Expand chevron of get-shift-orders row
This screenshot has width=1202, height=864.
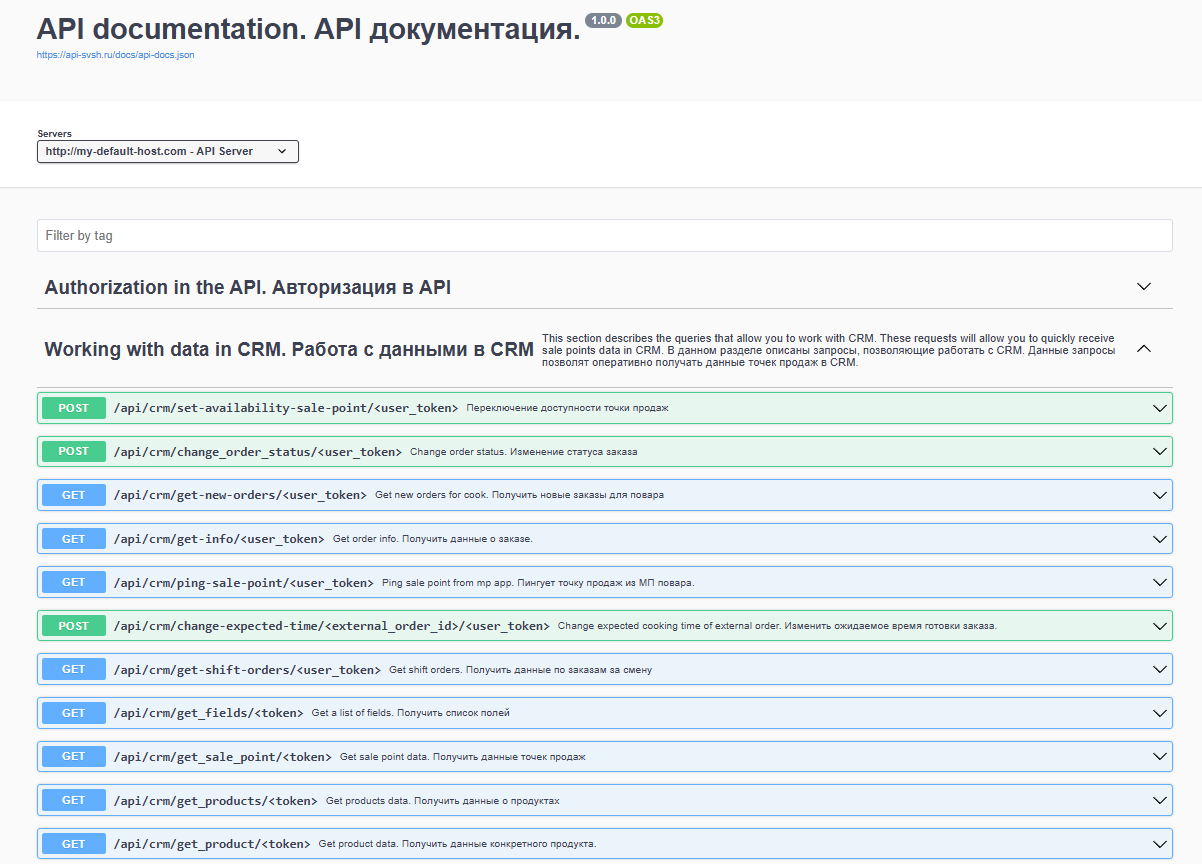(1160, 670)
